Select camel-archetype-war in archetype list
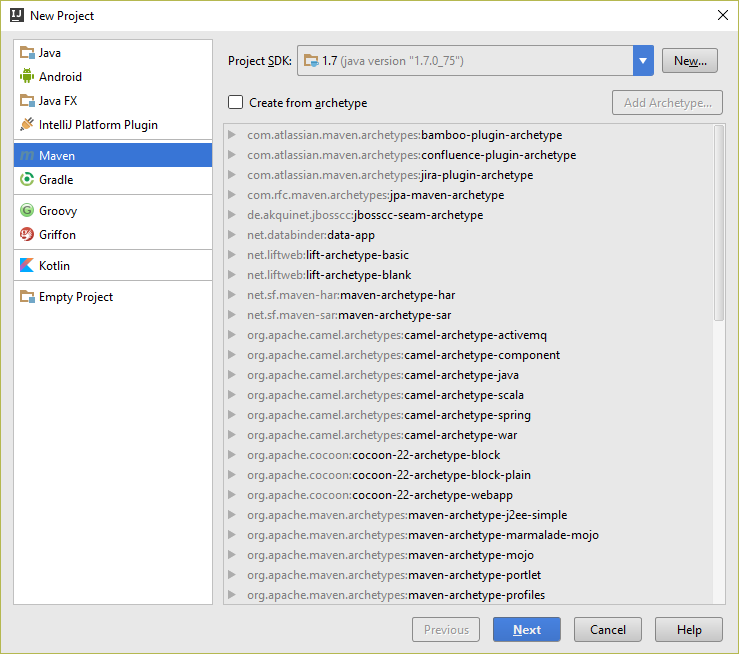The width and height of the screenshot is (739, 654). click(x=382, y=435)
